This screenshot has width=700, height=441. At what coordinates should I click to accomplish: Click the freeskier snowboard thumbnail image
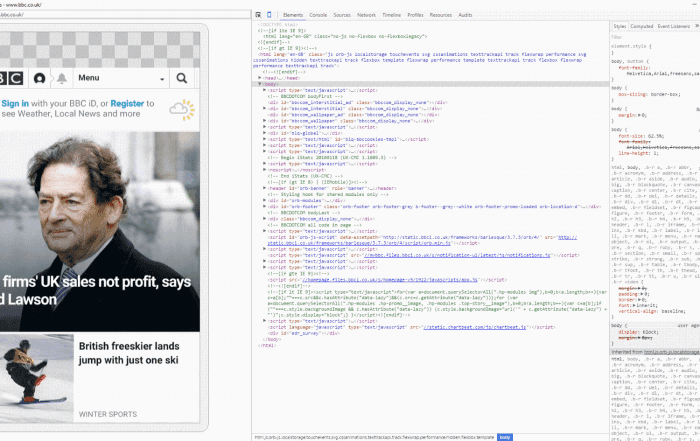[37, 378]
